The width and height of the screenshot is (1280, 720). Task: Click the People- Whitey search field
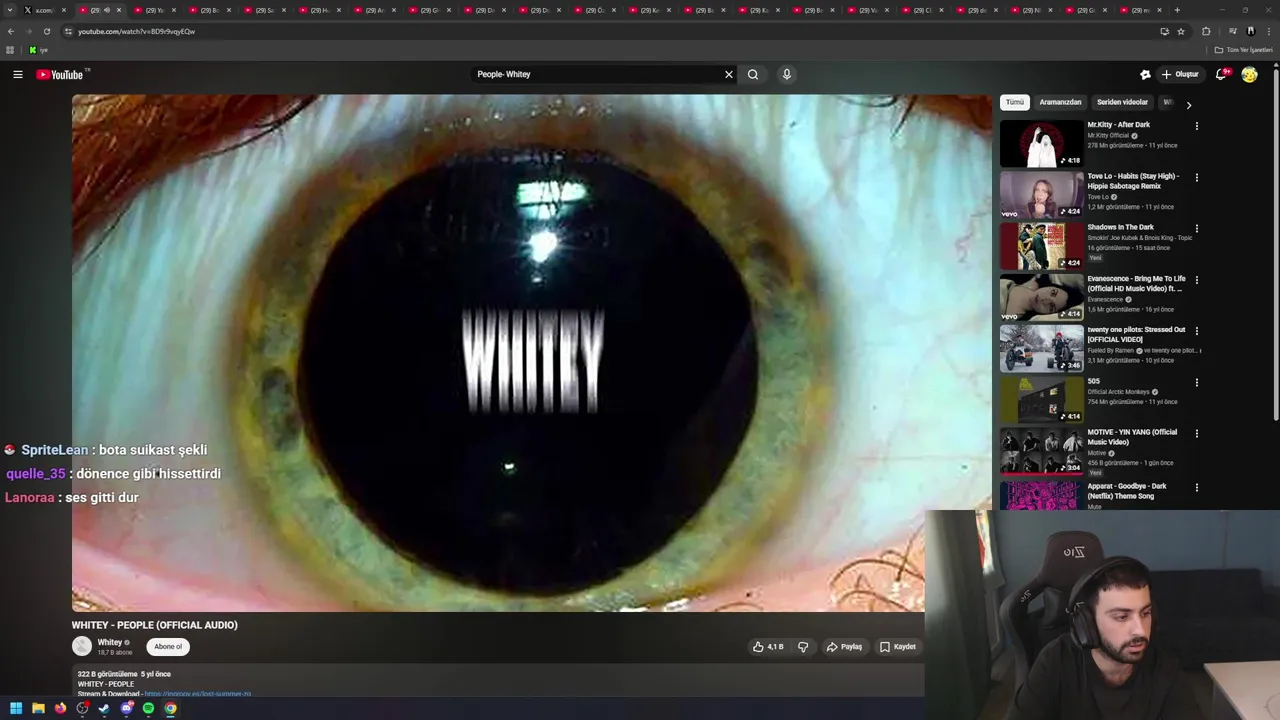coord(595,74)
